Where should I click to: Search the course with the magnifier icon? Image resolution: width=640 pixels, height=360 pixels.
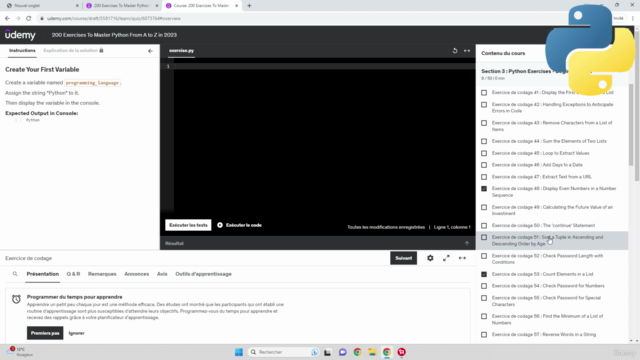[15, 274]
